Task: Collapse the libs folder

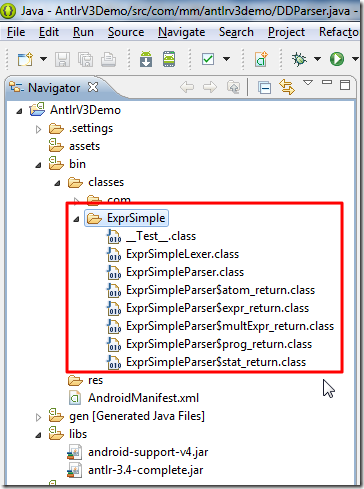Action: coord(38,435)
